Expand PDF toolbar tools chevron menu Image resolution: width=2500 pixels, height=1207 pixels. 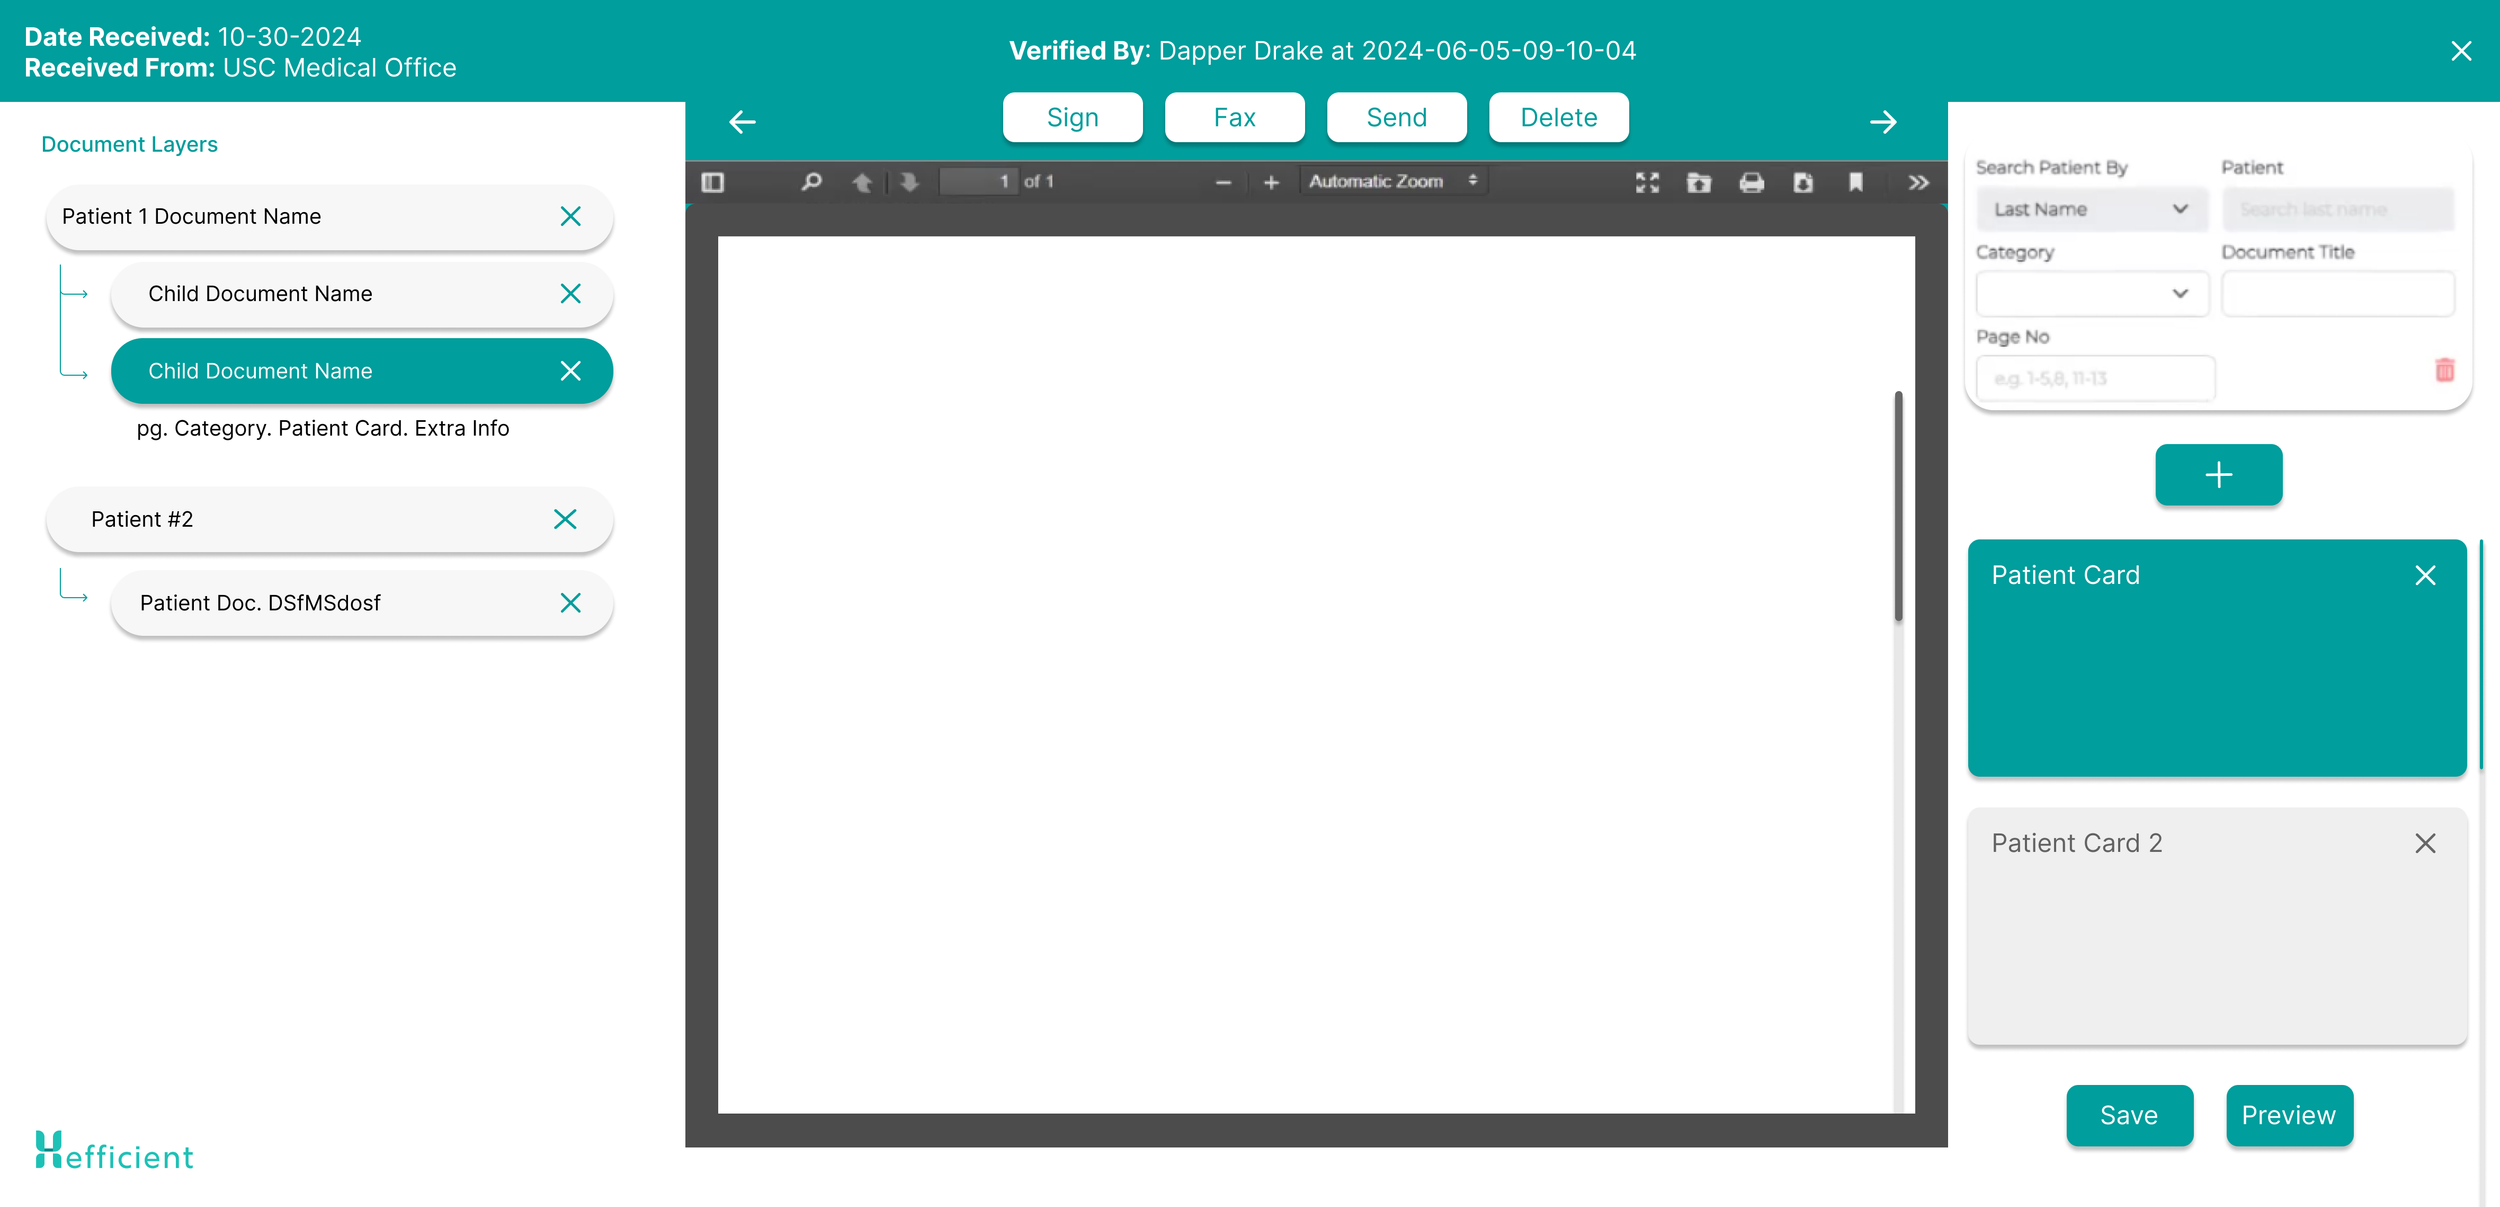tap(1917, 182)
